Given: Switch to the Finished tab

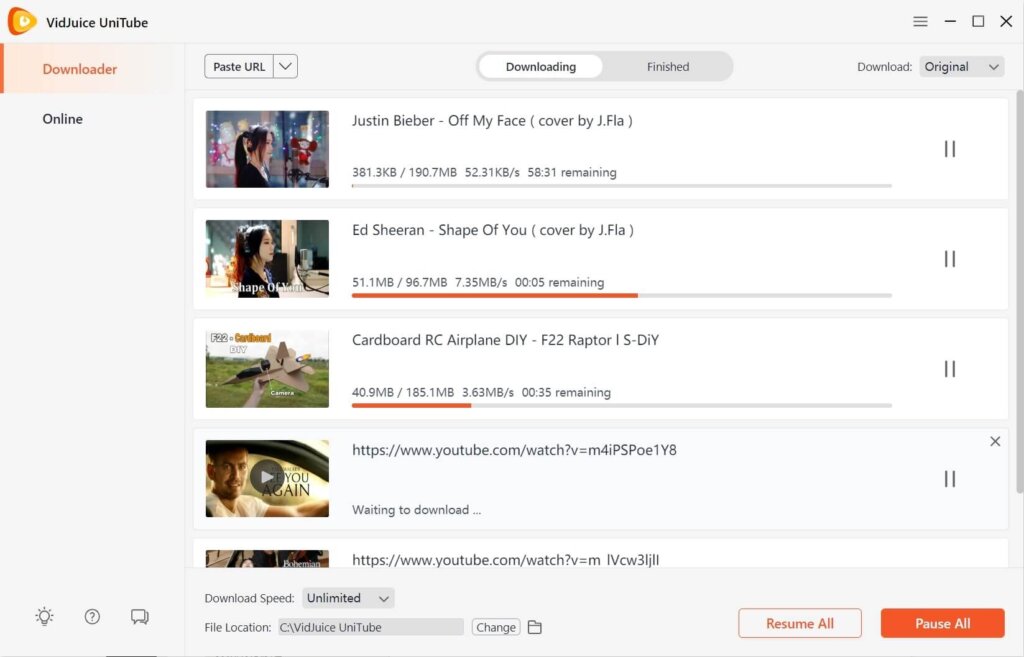Looking at the screenshot, I should [667, 67].
